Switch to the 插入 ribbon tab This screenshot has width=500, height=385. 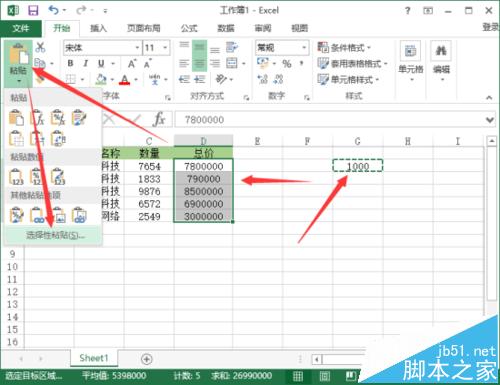98,28
